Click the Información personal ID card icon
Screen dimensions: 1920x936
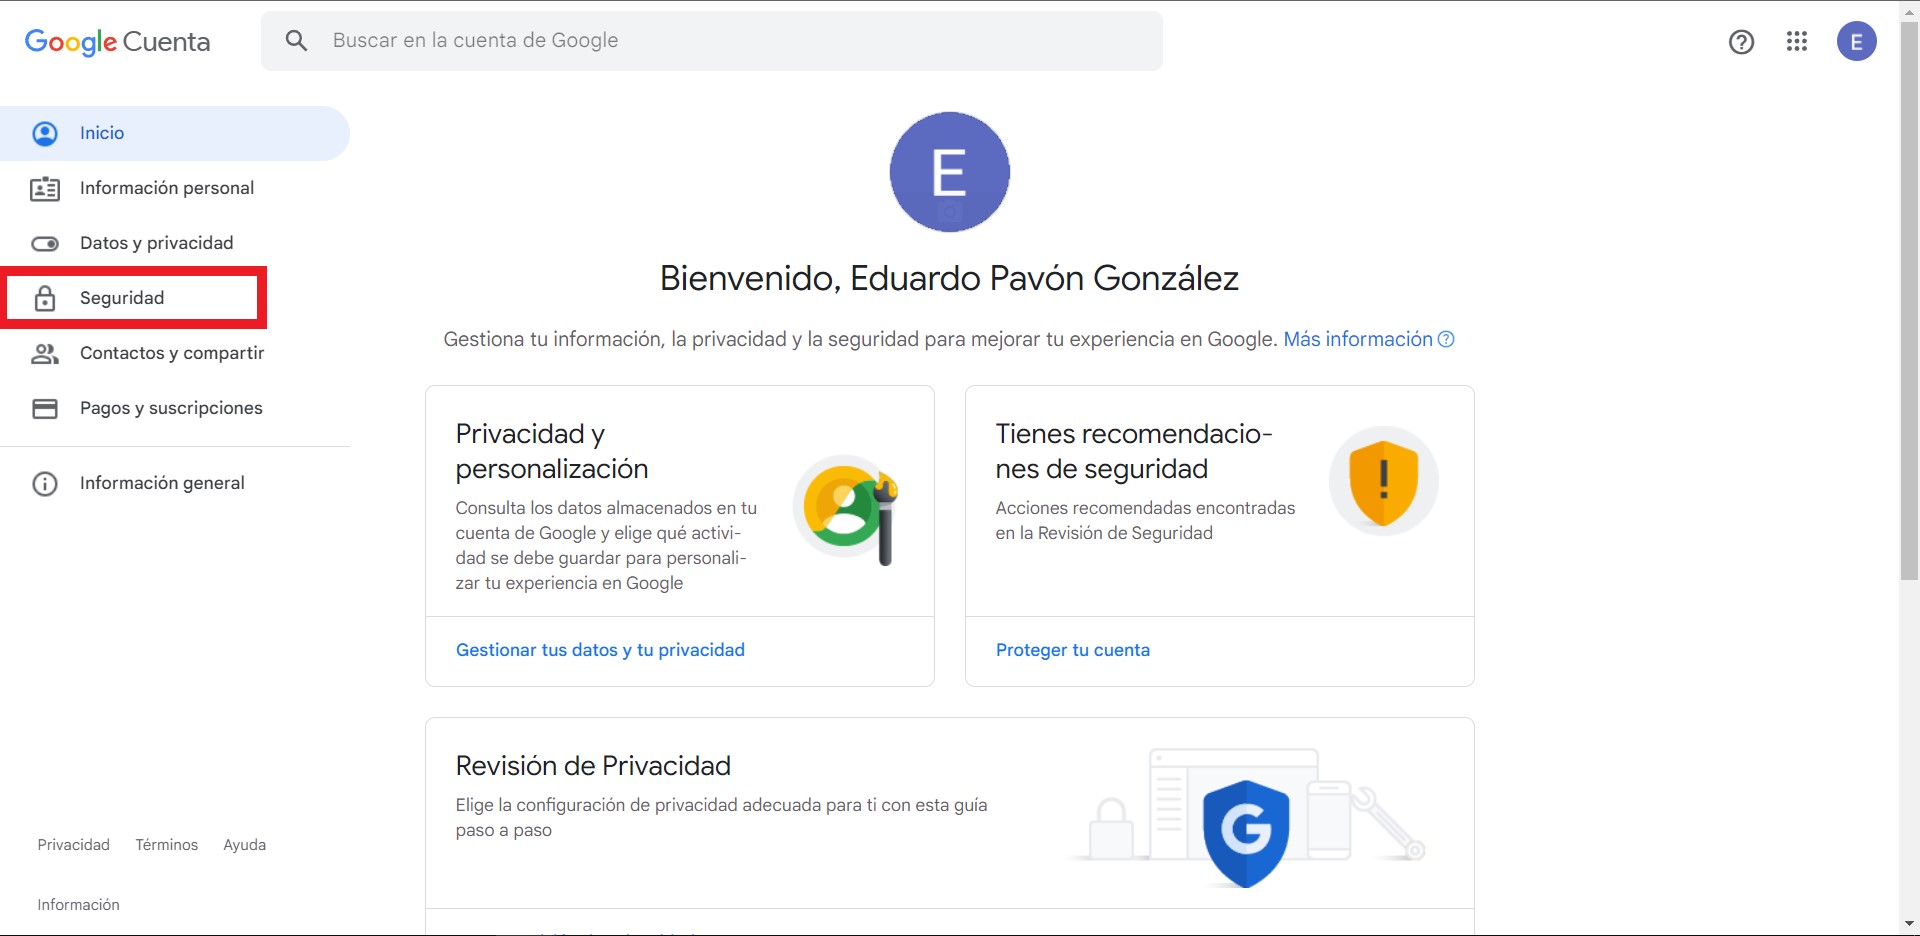[45, 188]
